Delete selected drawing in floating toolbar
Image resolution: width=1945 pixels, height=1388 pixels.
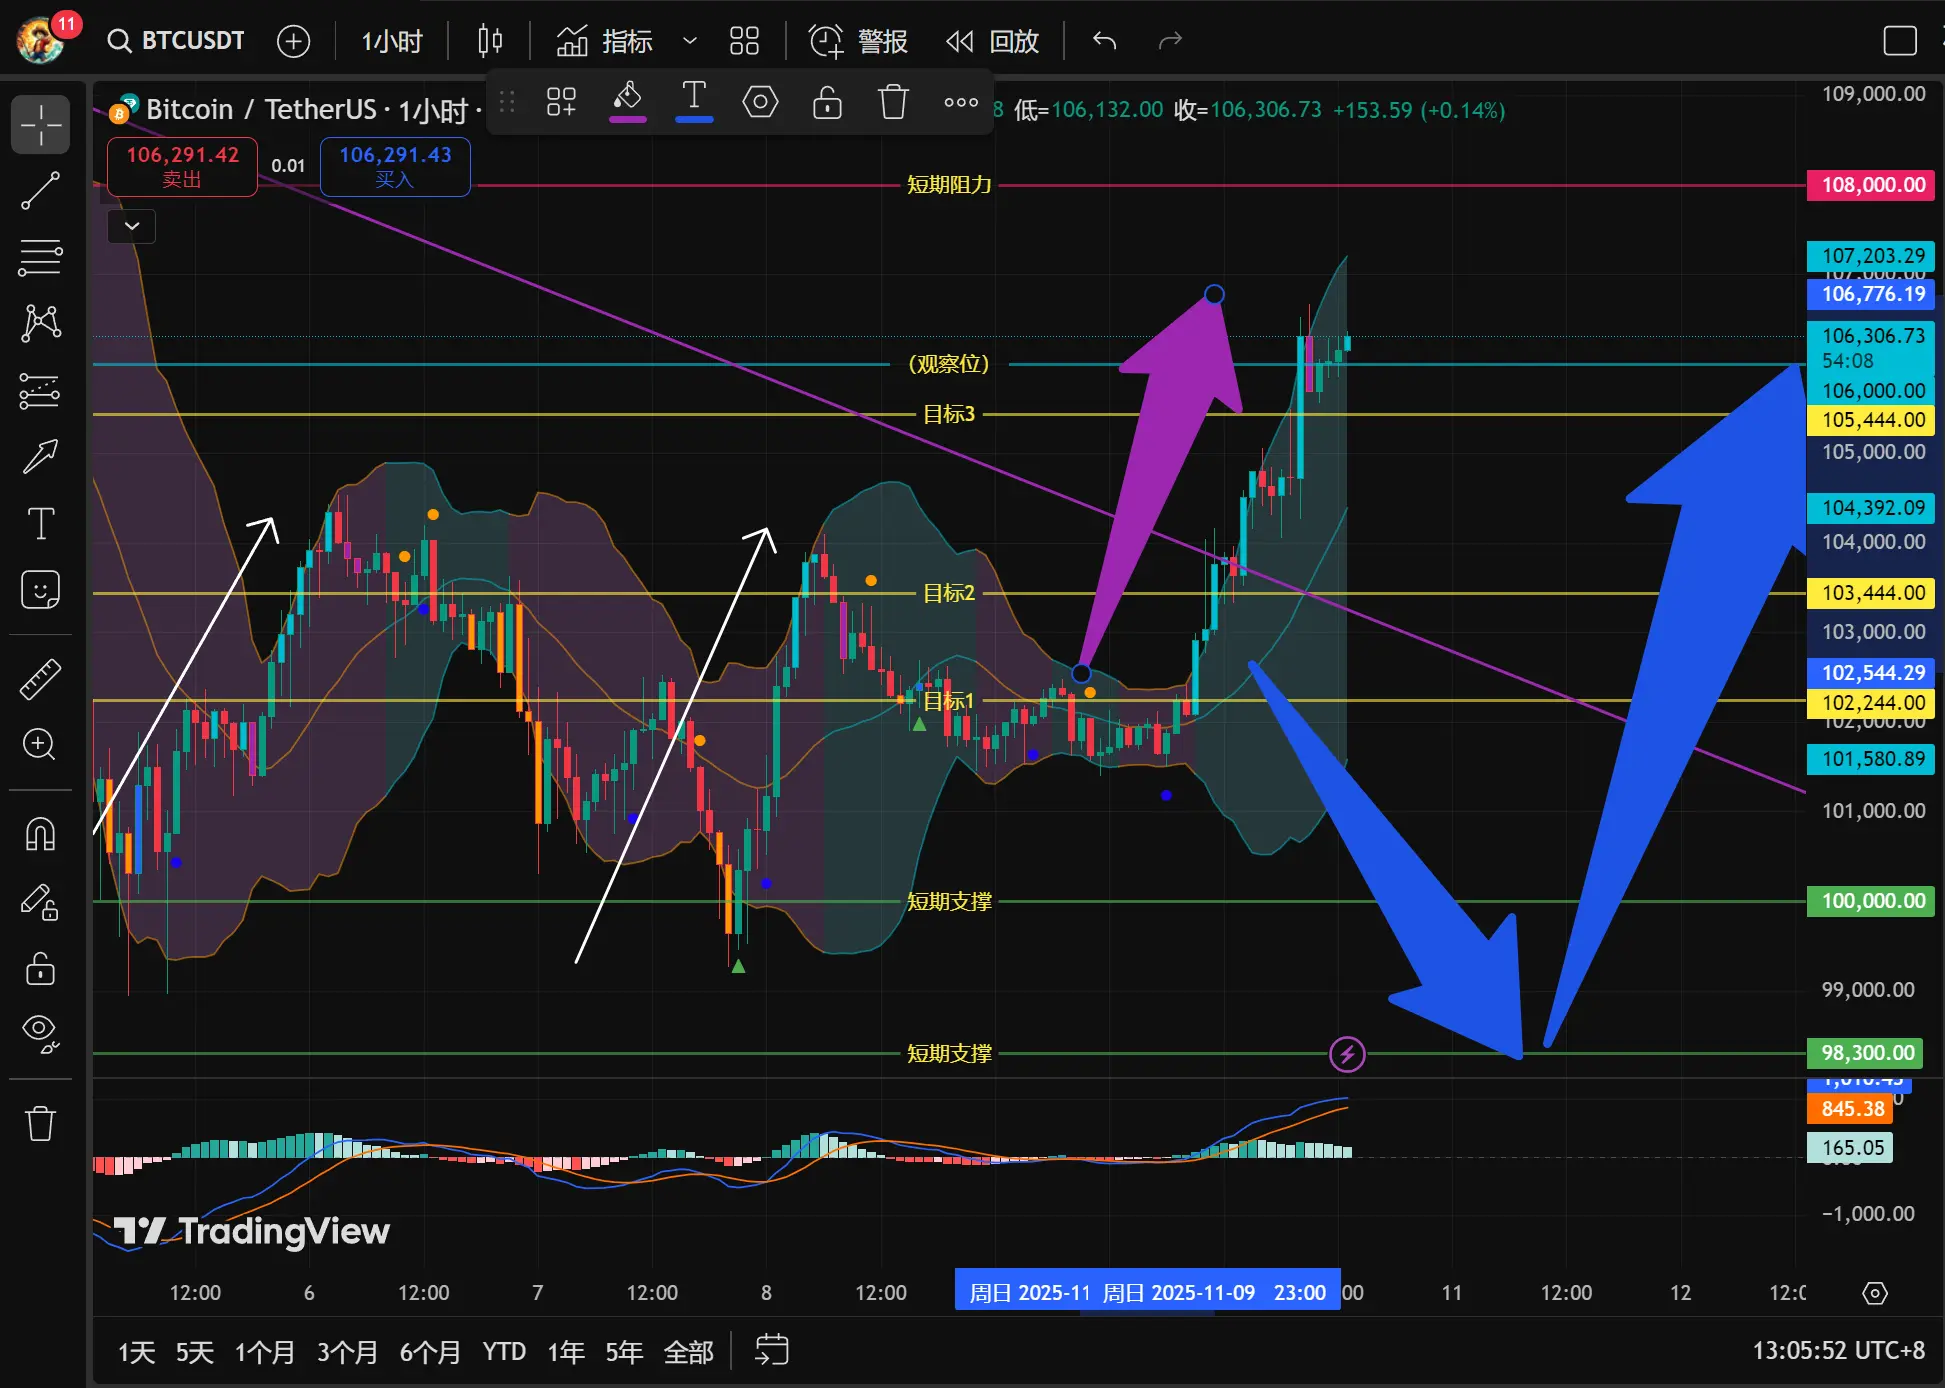tap(893, 102)
